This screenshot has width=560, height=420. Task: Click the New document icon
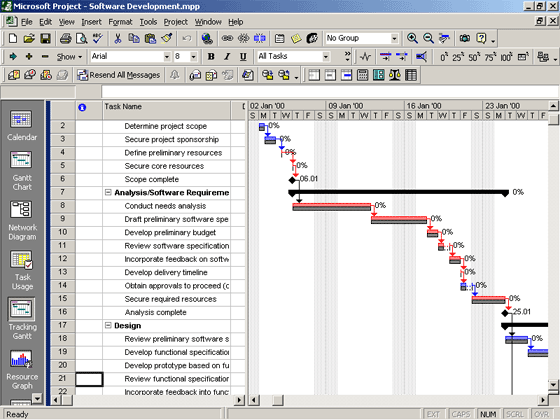coord(13,38)
